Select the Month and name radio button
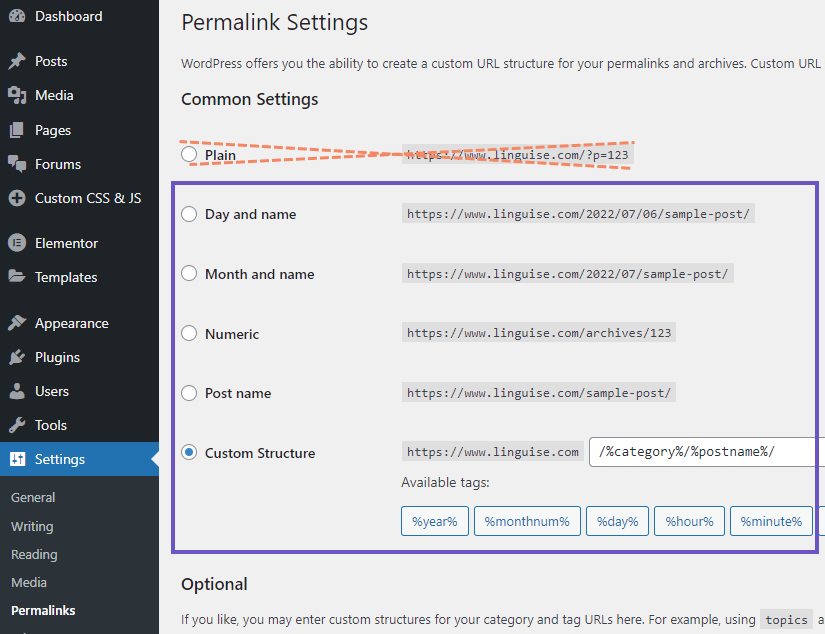This screenshot has width=825, height=634. point(189,274)
